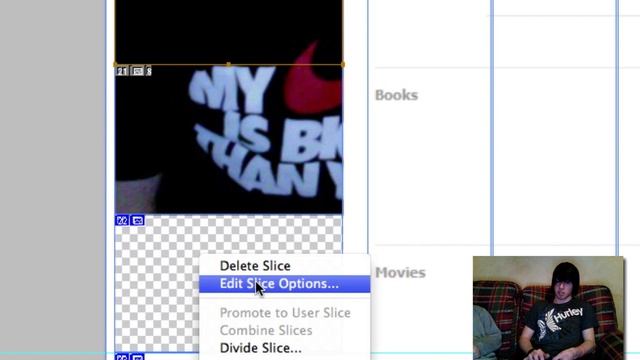Click the blue image badge above checkerboard
This screenshot has width=640, height=360.
tap(138, 220)
